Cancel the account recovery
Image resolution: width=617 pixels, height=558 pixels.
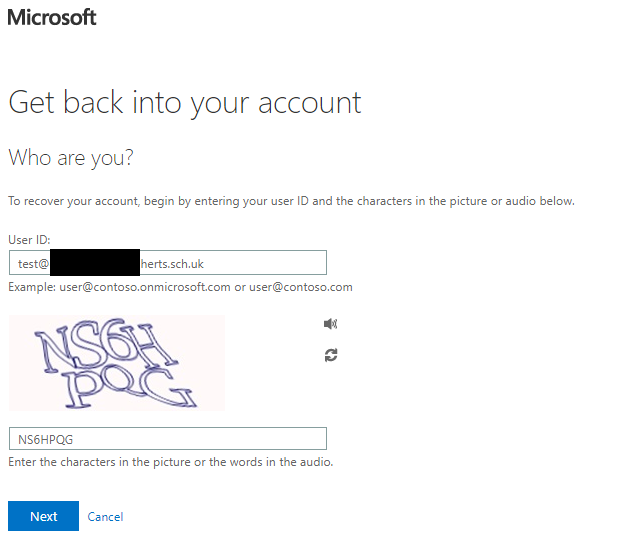105,516
